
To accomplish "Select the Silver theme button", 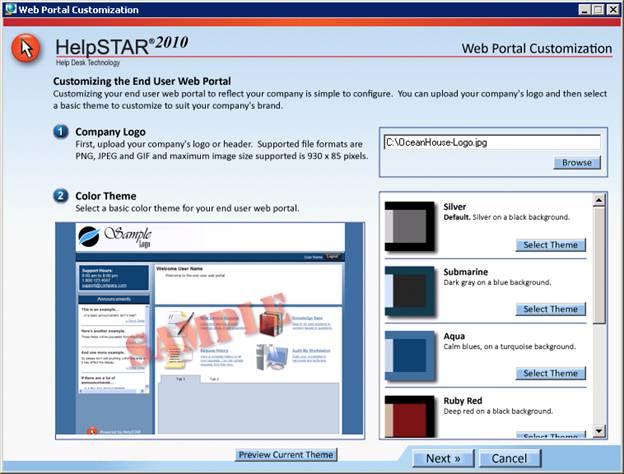I will (x=551, y=245).
